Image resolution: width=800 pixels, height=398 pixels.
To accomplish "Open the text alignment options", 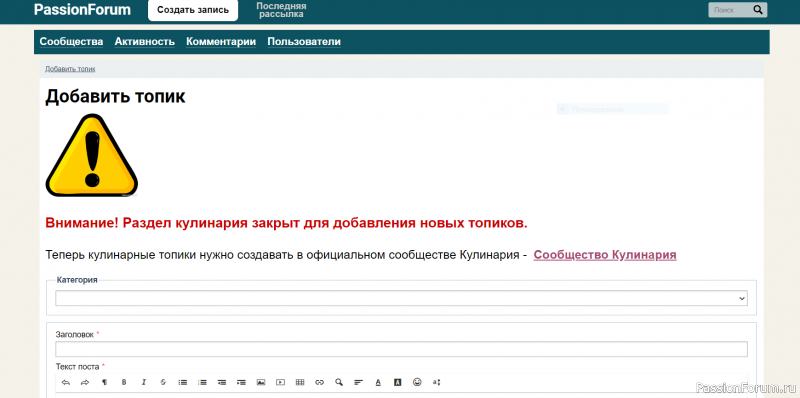I will click(x=358, y=382).
